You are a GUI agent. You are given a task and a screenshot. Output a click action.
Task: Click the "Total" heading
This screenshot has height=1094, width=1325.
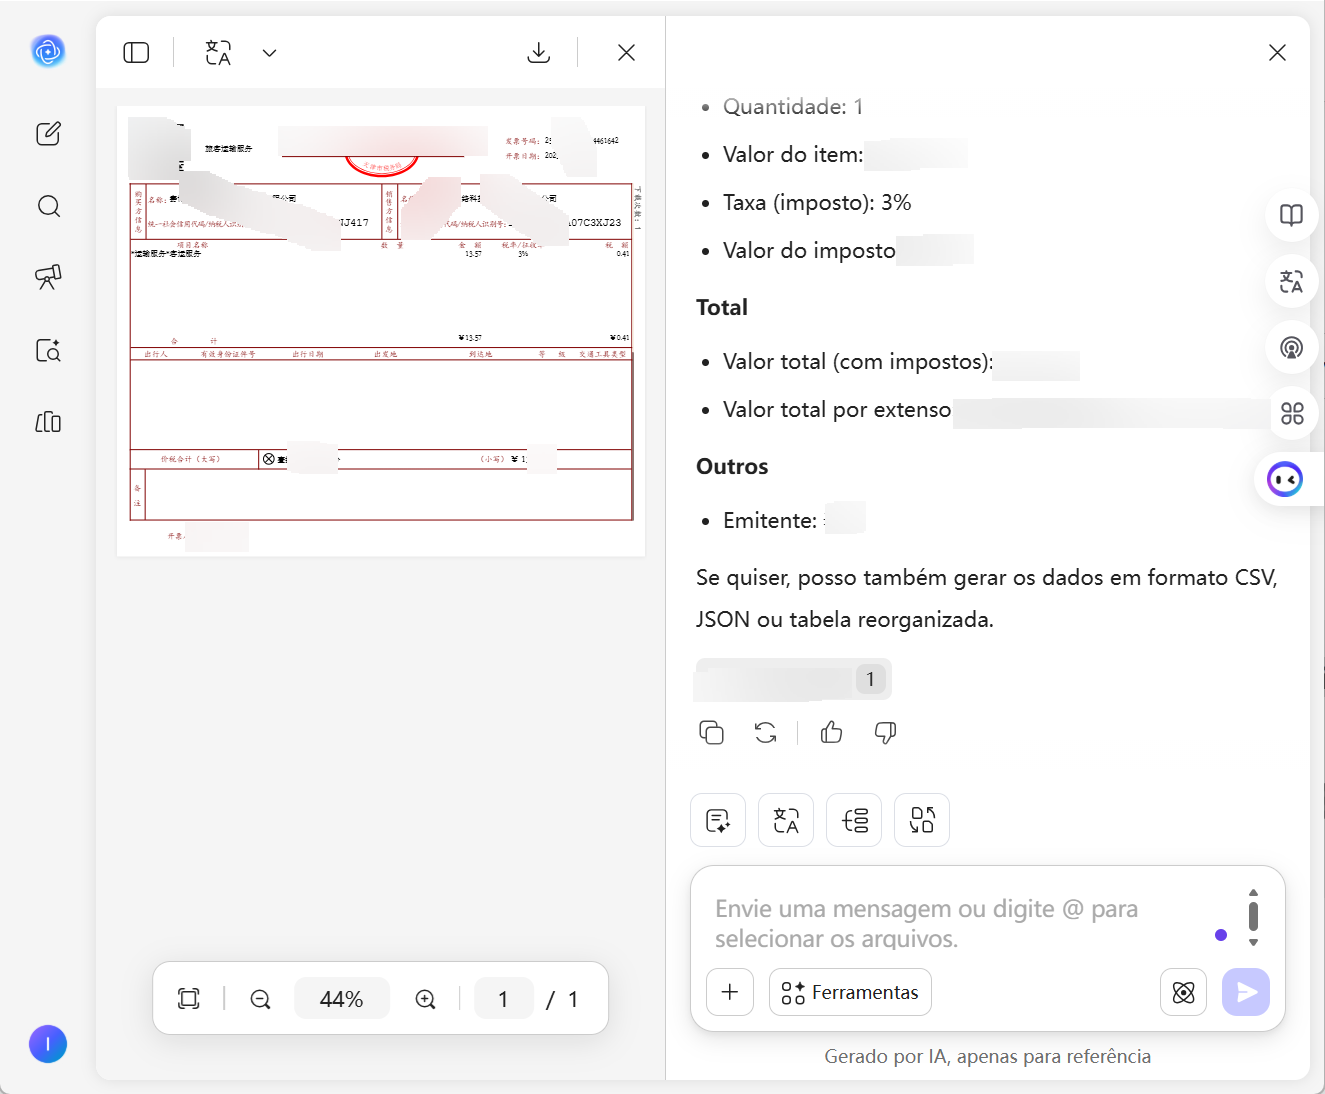pos(722,308)
